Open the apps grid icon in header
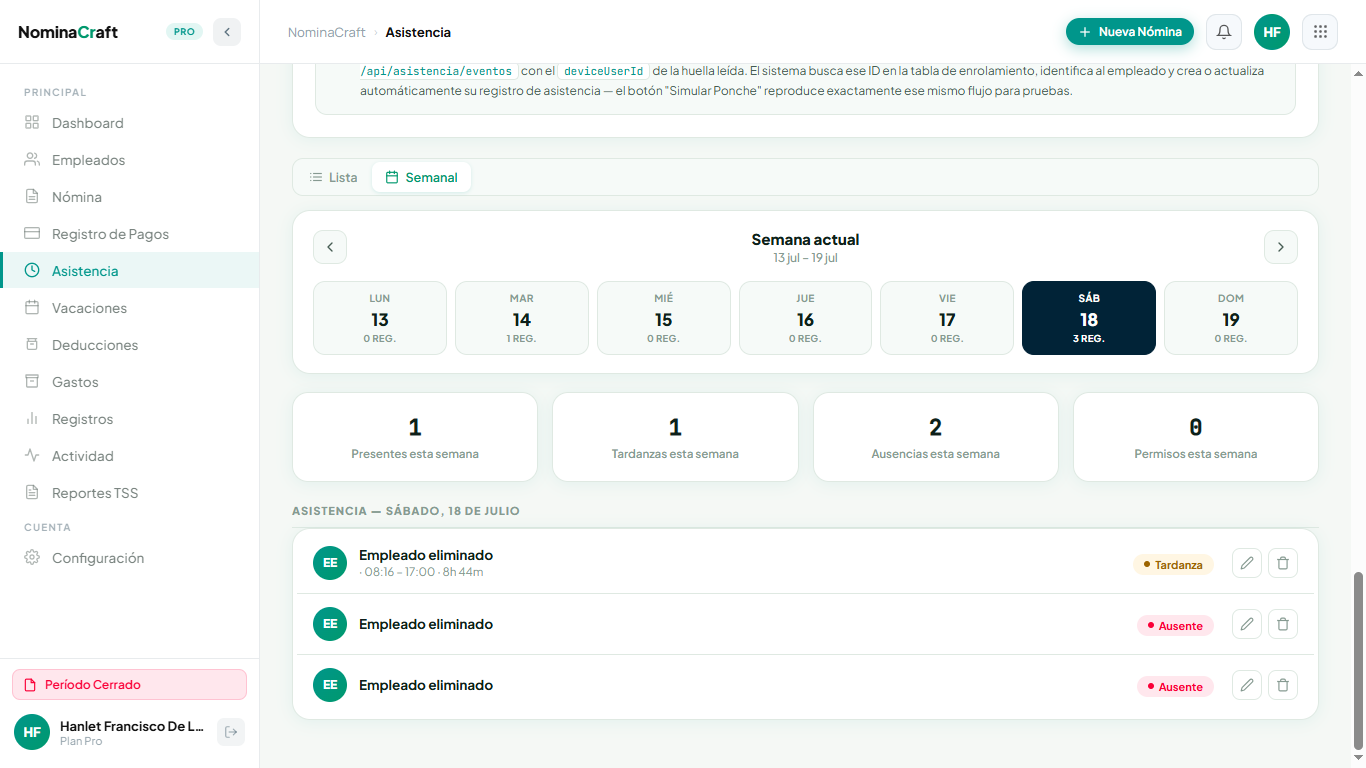The height and width of the screenshot is (768, 1366). click(x=1320, y=32)
